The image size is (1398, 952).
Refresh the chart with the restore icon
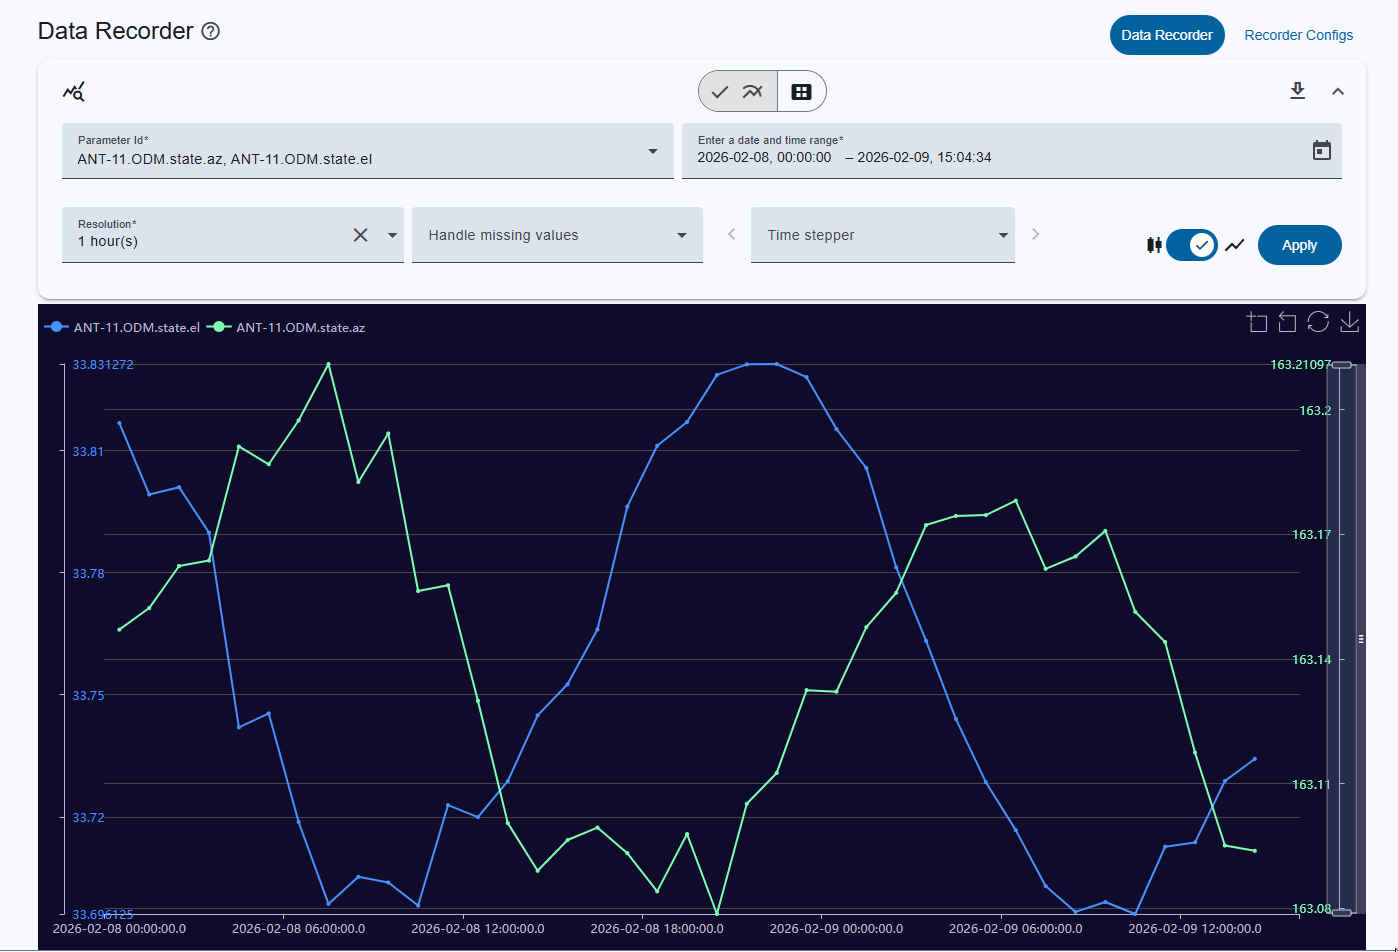click(x=1317, y=321)
